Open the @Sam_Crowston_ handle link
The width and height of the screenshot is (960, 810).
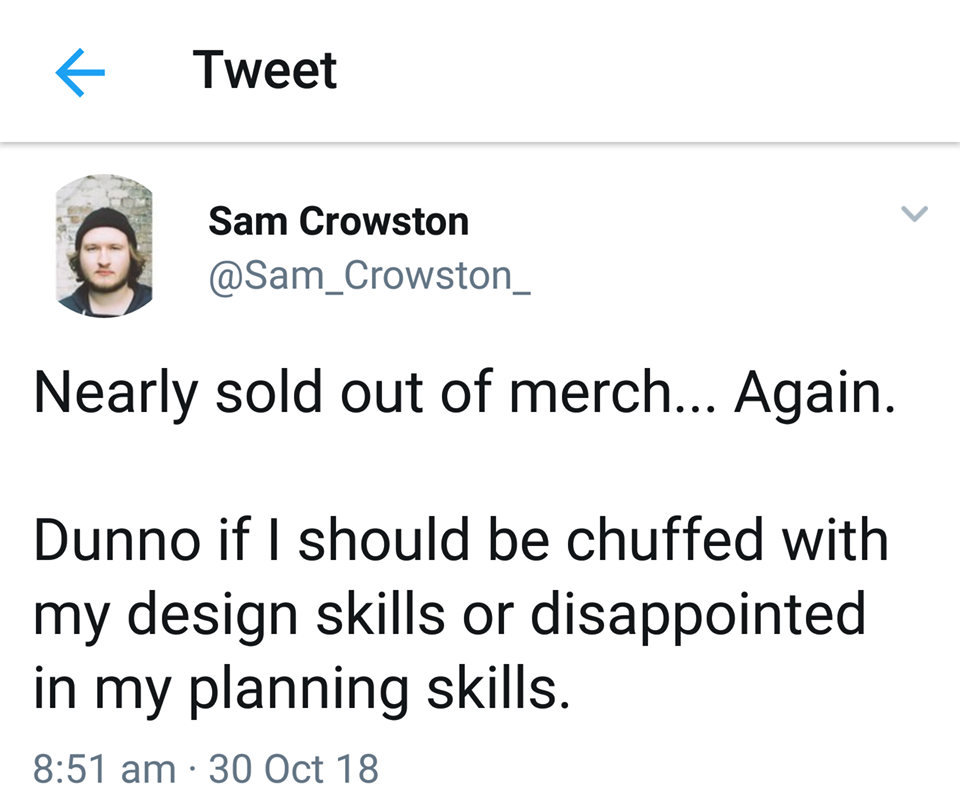pos(368,275)
